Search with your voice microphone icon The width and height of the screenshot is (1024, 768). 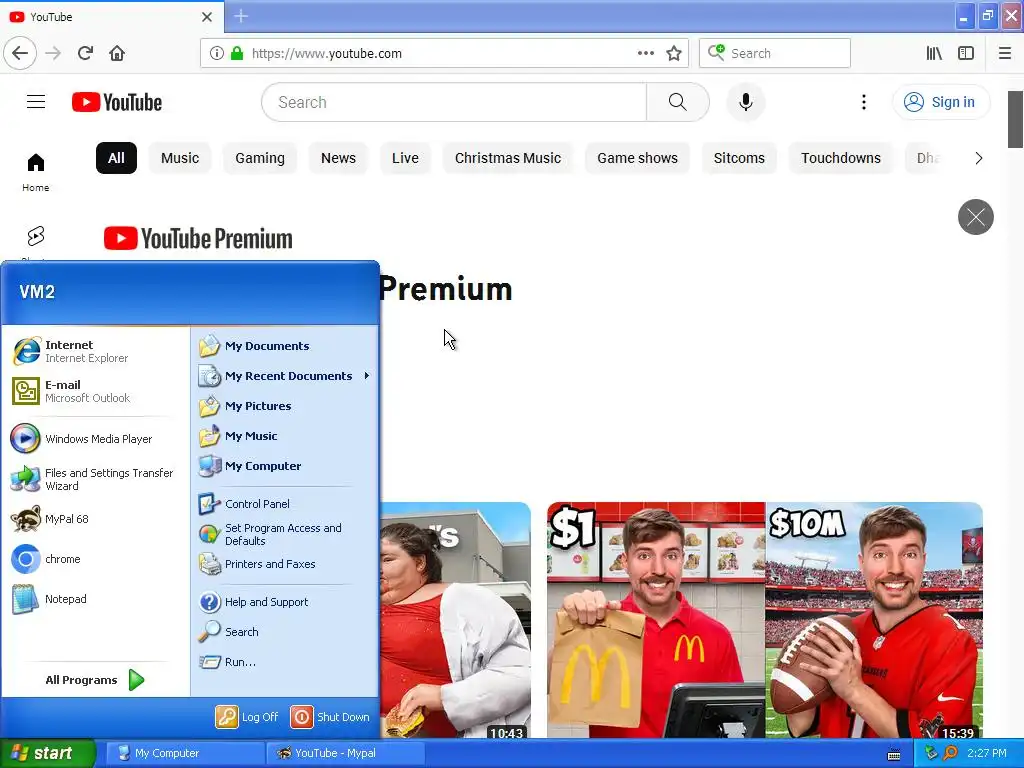point(745,102)
